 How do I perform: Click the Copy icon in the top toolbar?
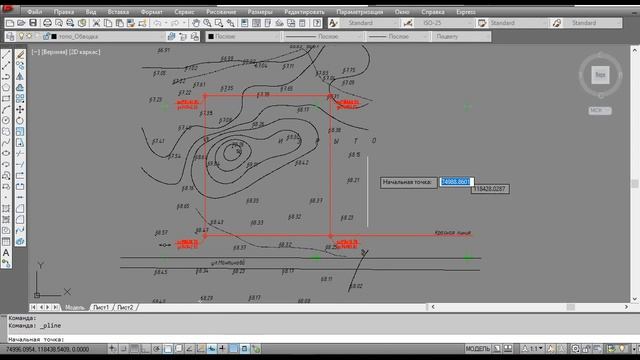click(108, 23)
